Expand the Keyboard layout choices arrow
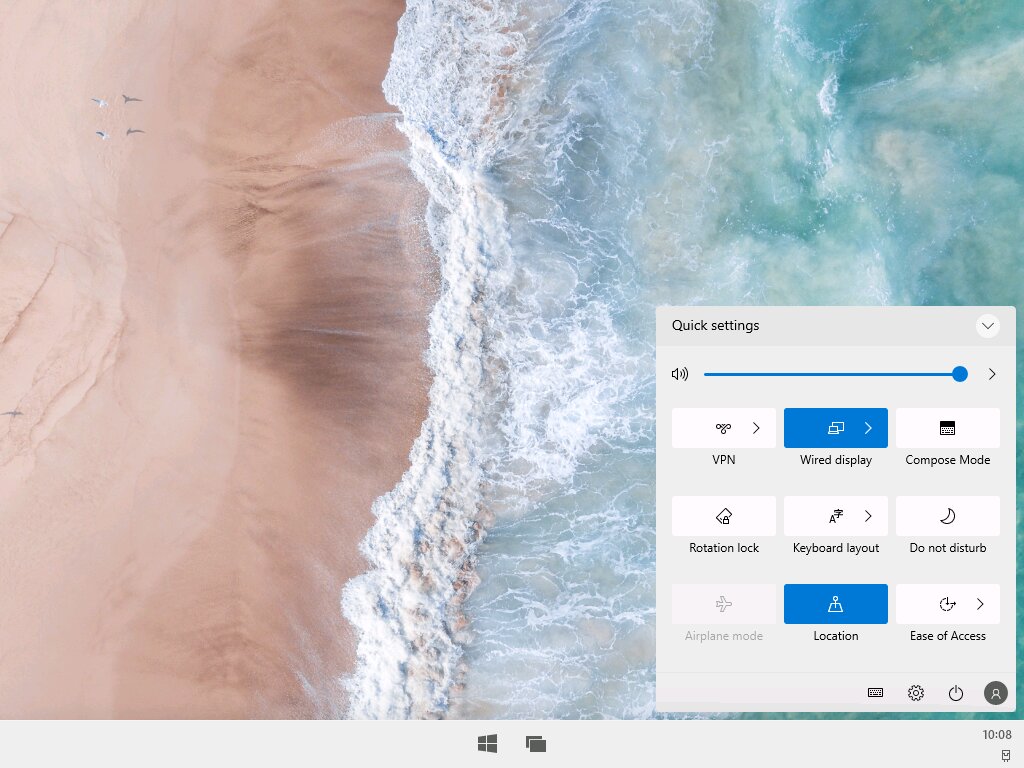 click(869, 516)
